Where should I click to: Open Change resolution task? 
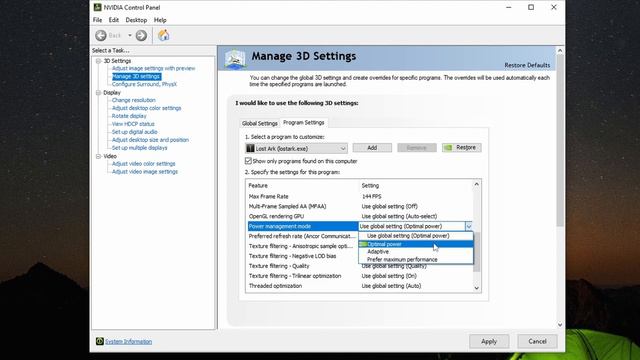(133, 100)
